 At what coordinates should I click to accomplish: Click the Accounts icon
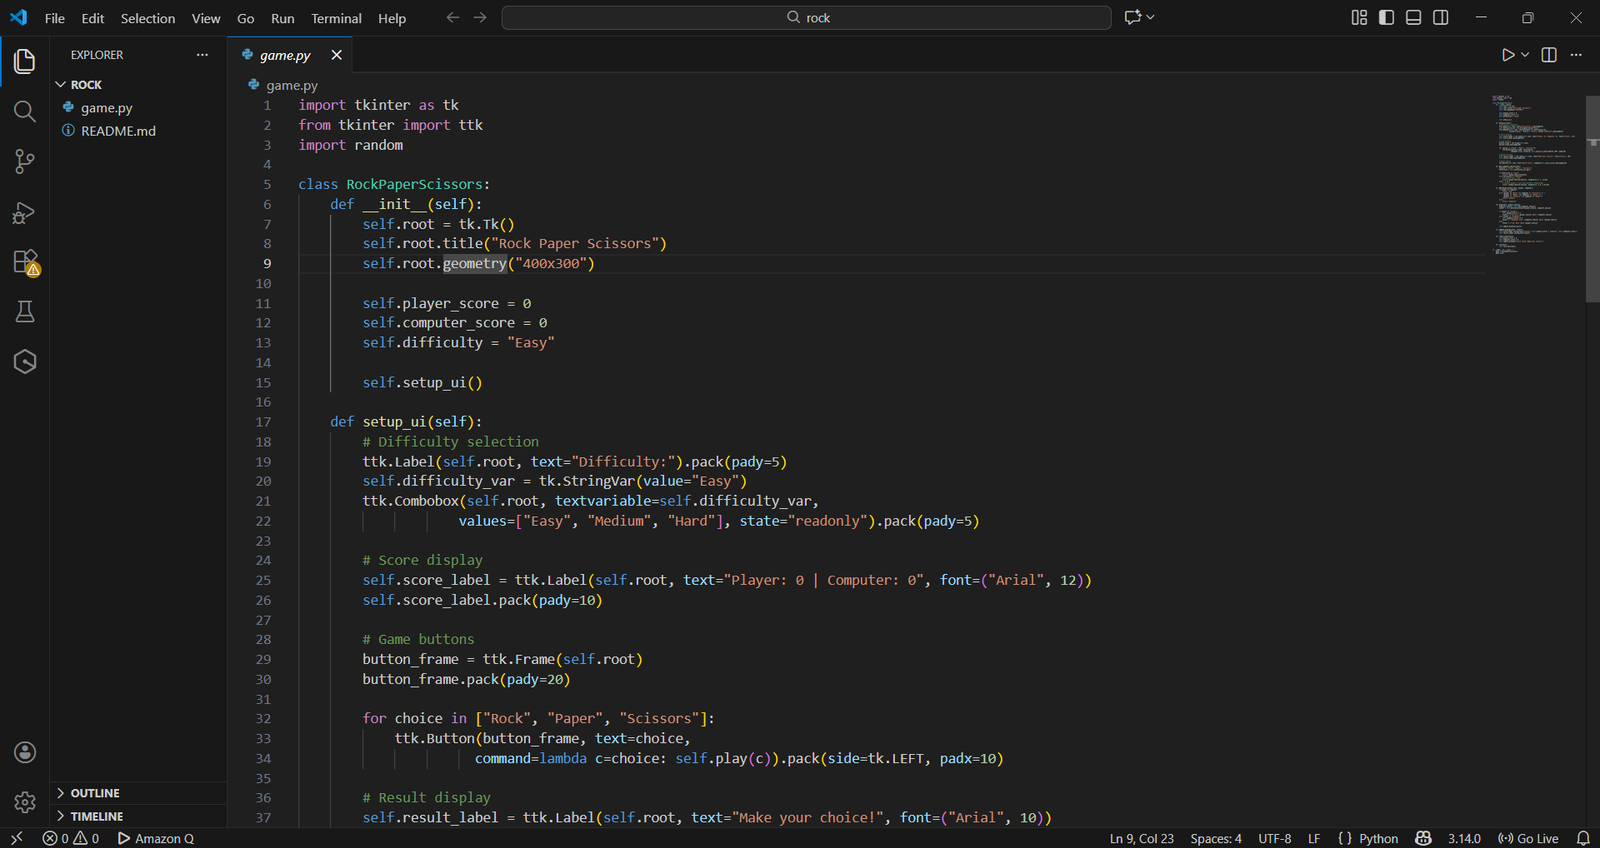tap(25, 752)
